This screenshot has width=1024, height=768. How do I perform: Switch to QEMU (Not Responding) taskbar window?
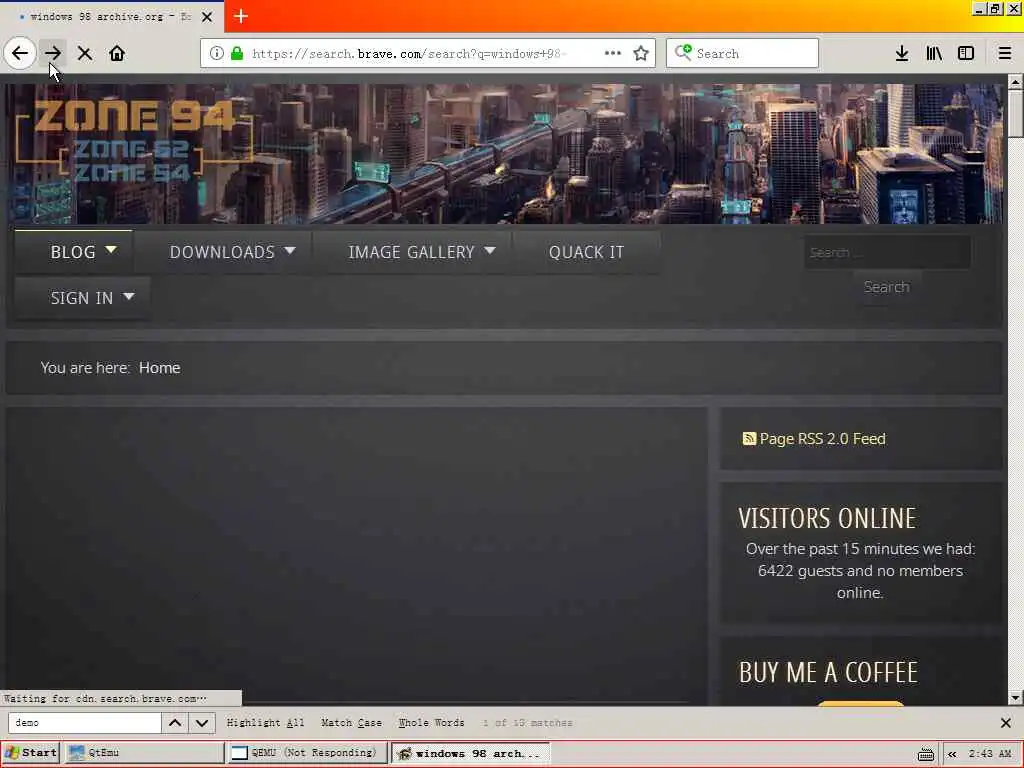pyautogui.click(x=306, y=753)
